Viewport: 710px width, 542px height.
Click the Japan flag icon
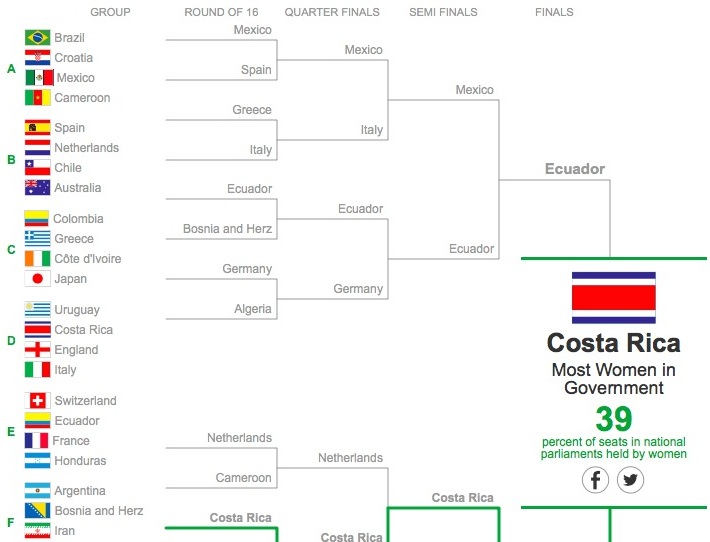pos(38,279)
